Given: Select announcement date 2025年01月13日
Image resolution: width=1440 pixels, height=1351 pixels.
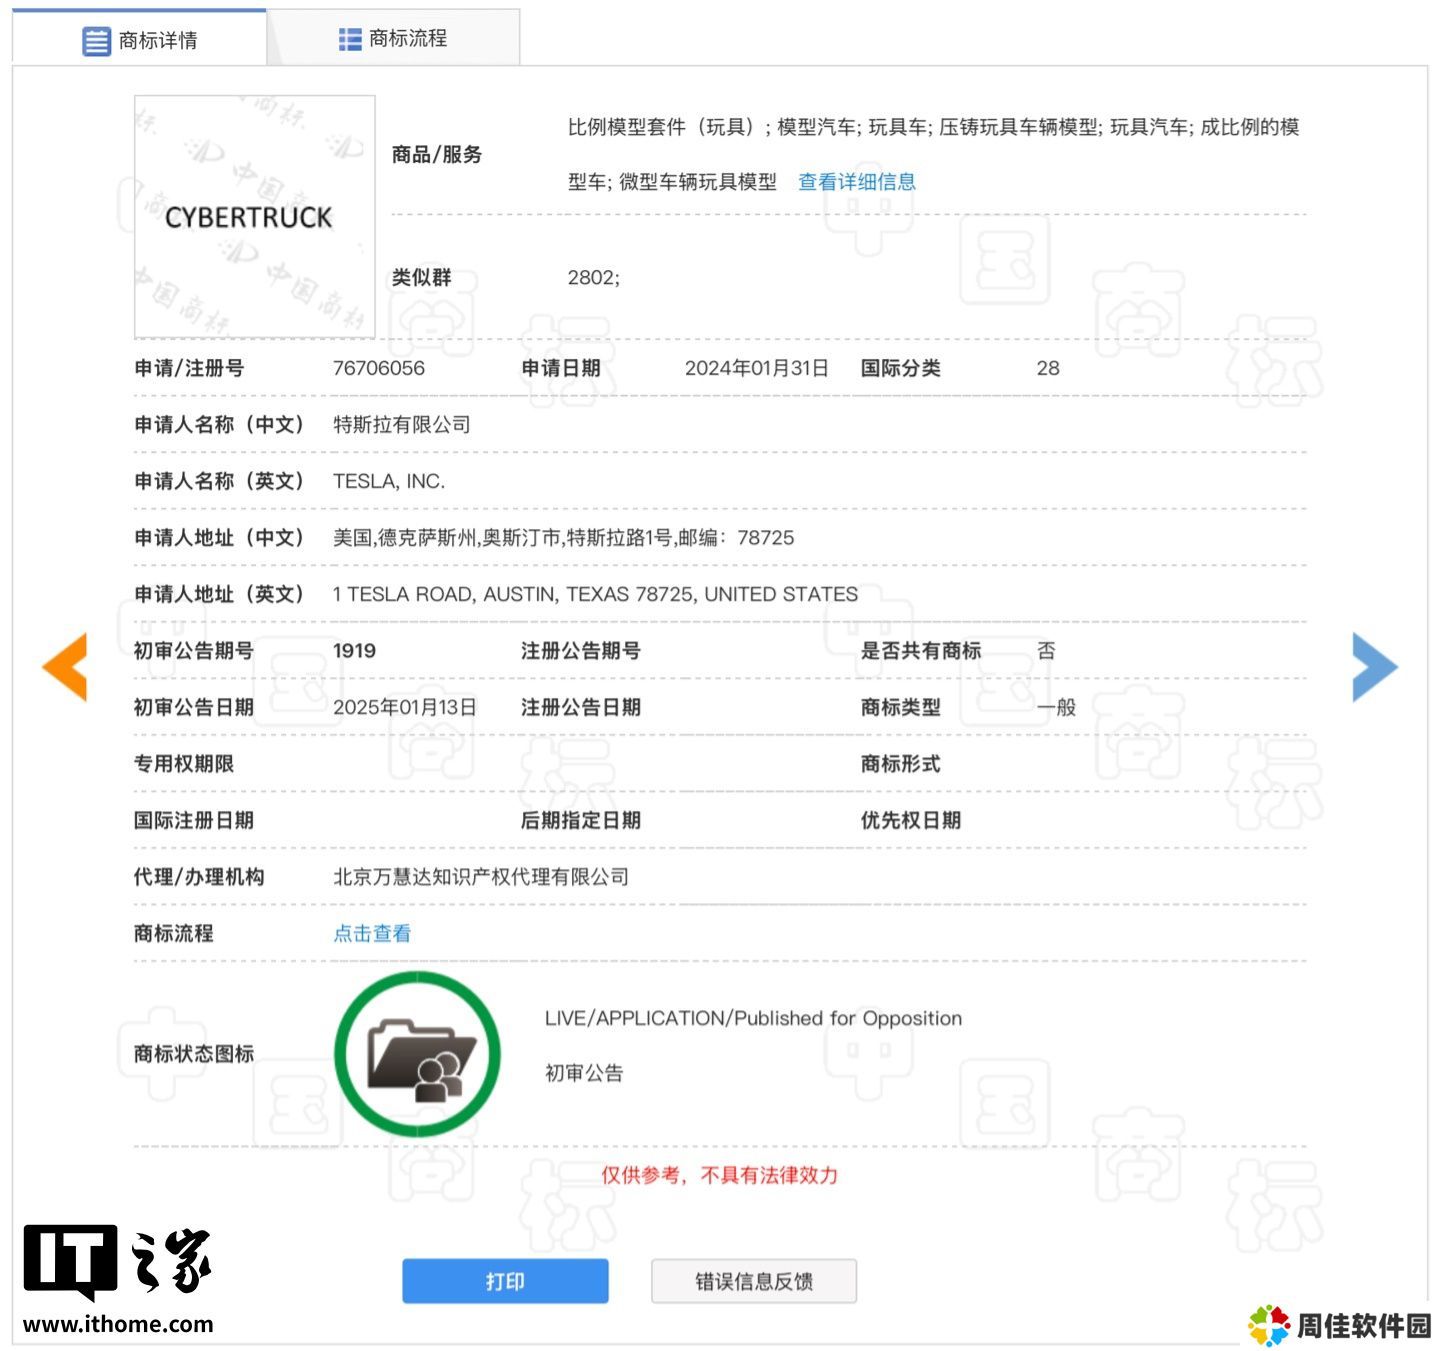Looking at the screenshot, I should (x=405, y=707).
